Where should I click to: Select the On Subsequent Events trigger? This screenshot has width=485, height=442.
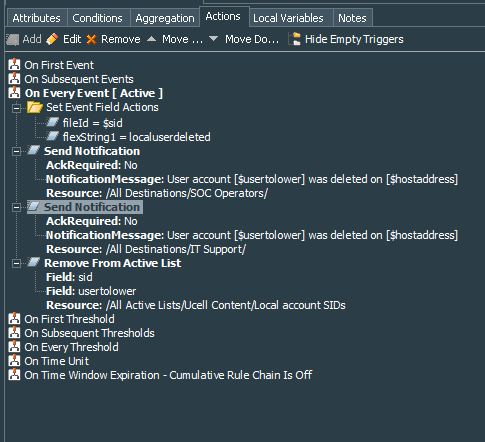pos(79,79)
